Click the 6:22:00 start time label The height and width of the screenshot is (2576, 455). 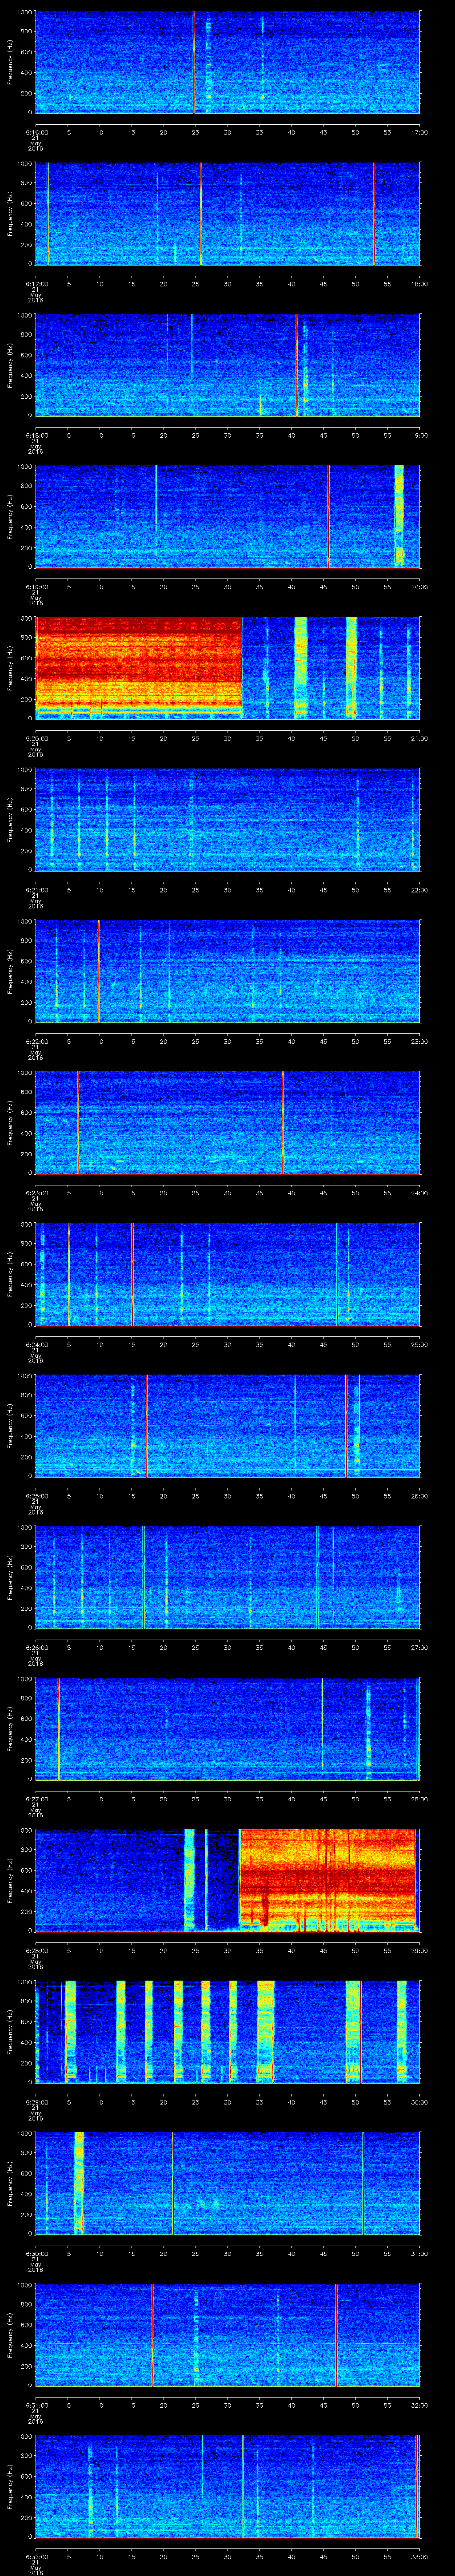pyautogui.click(x=36, y=1041)
